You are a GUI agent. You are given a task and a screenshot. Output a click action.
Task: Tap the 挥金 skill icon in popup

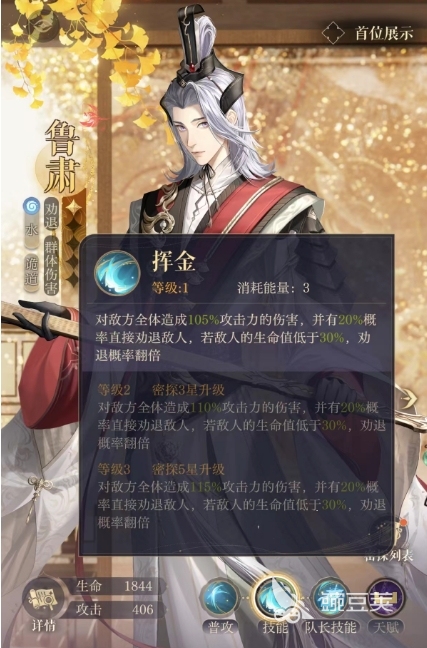click(117, 273)
